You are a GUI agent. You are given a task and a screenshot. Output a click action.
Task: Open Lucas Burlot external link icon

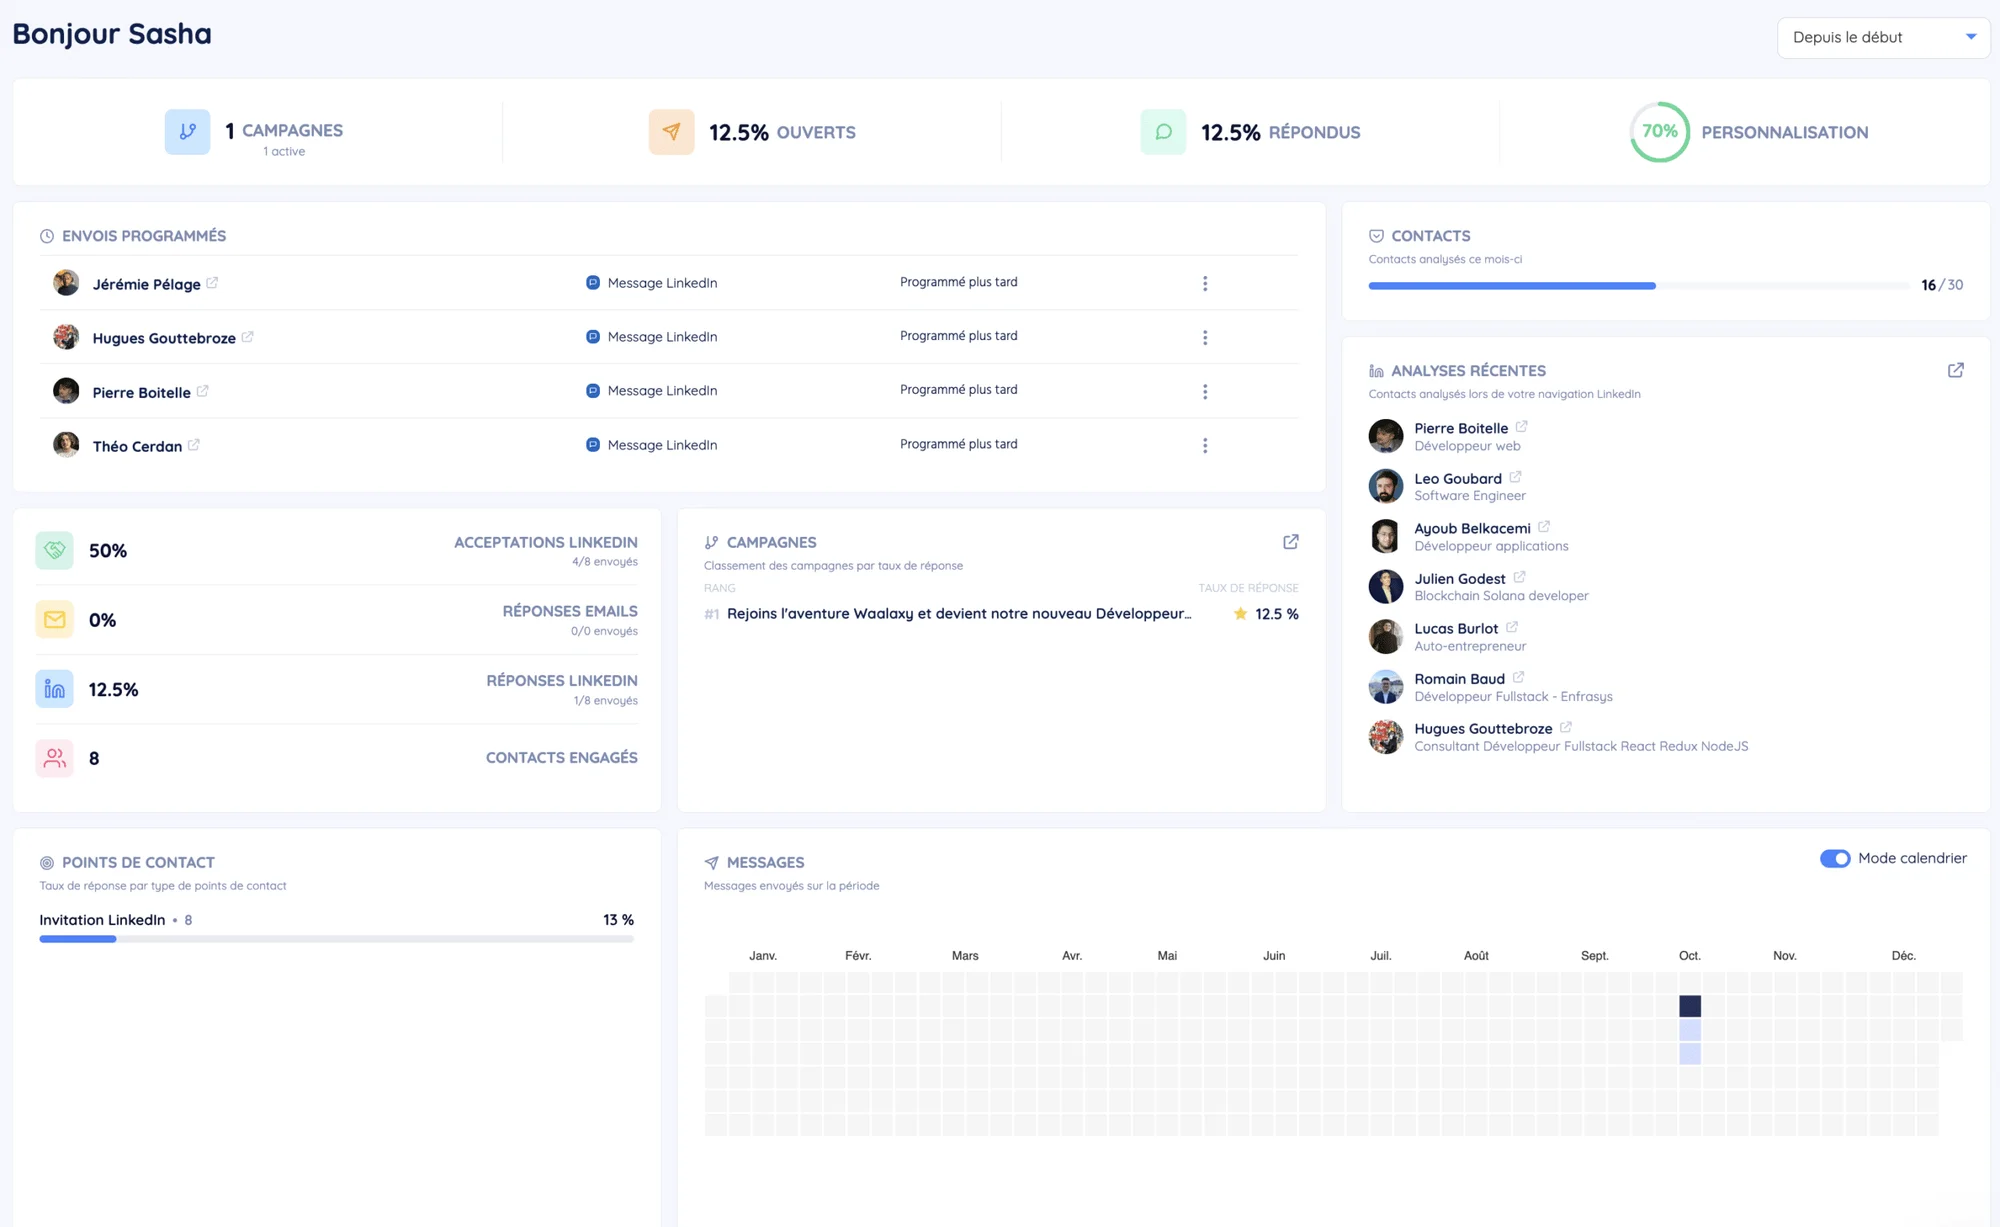tap(1512, 627)
